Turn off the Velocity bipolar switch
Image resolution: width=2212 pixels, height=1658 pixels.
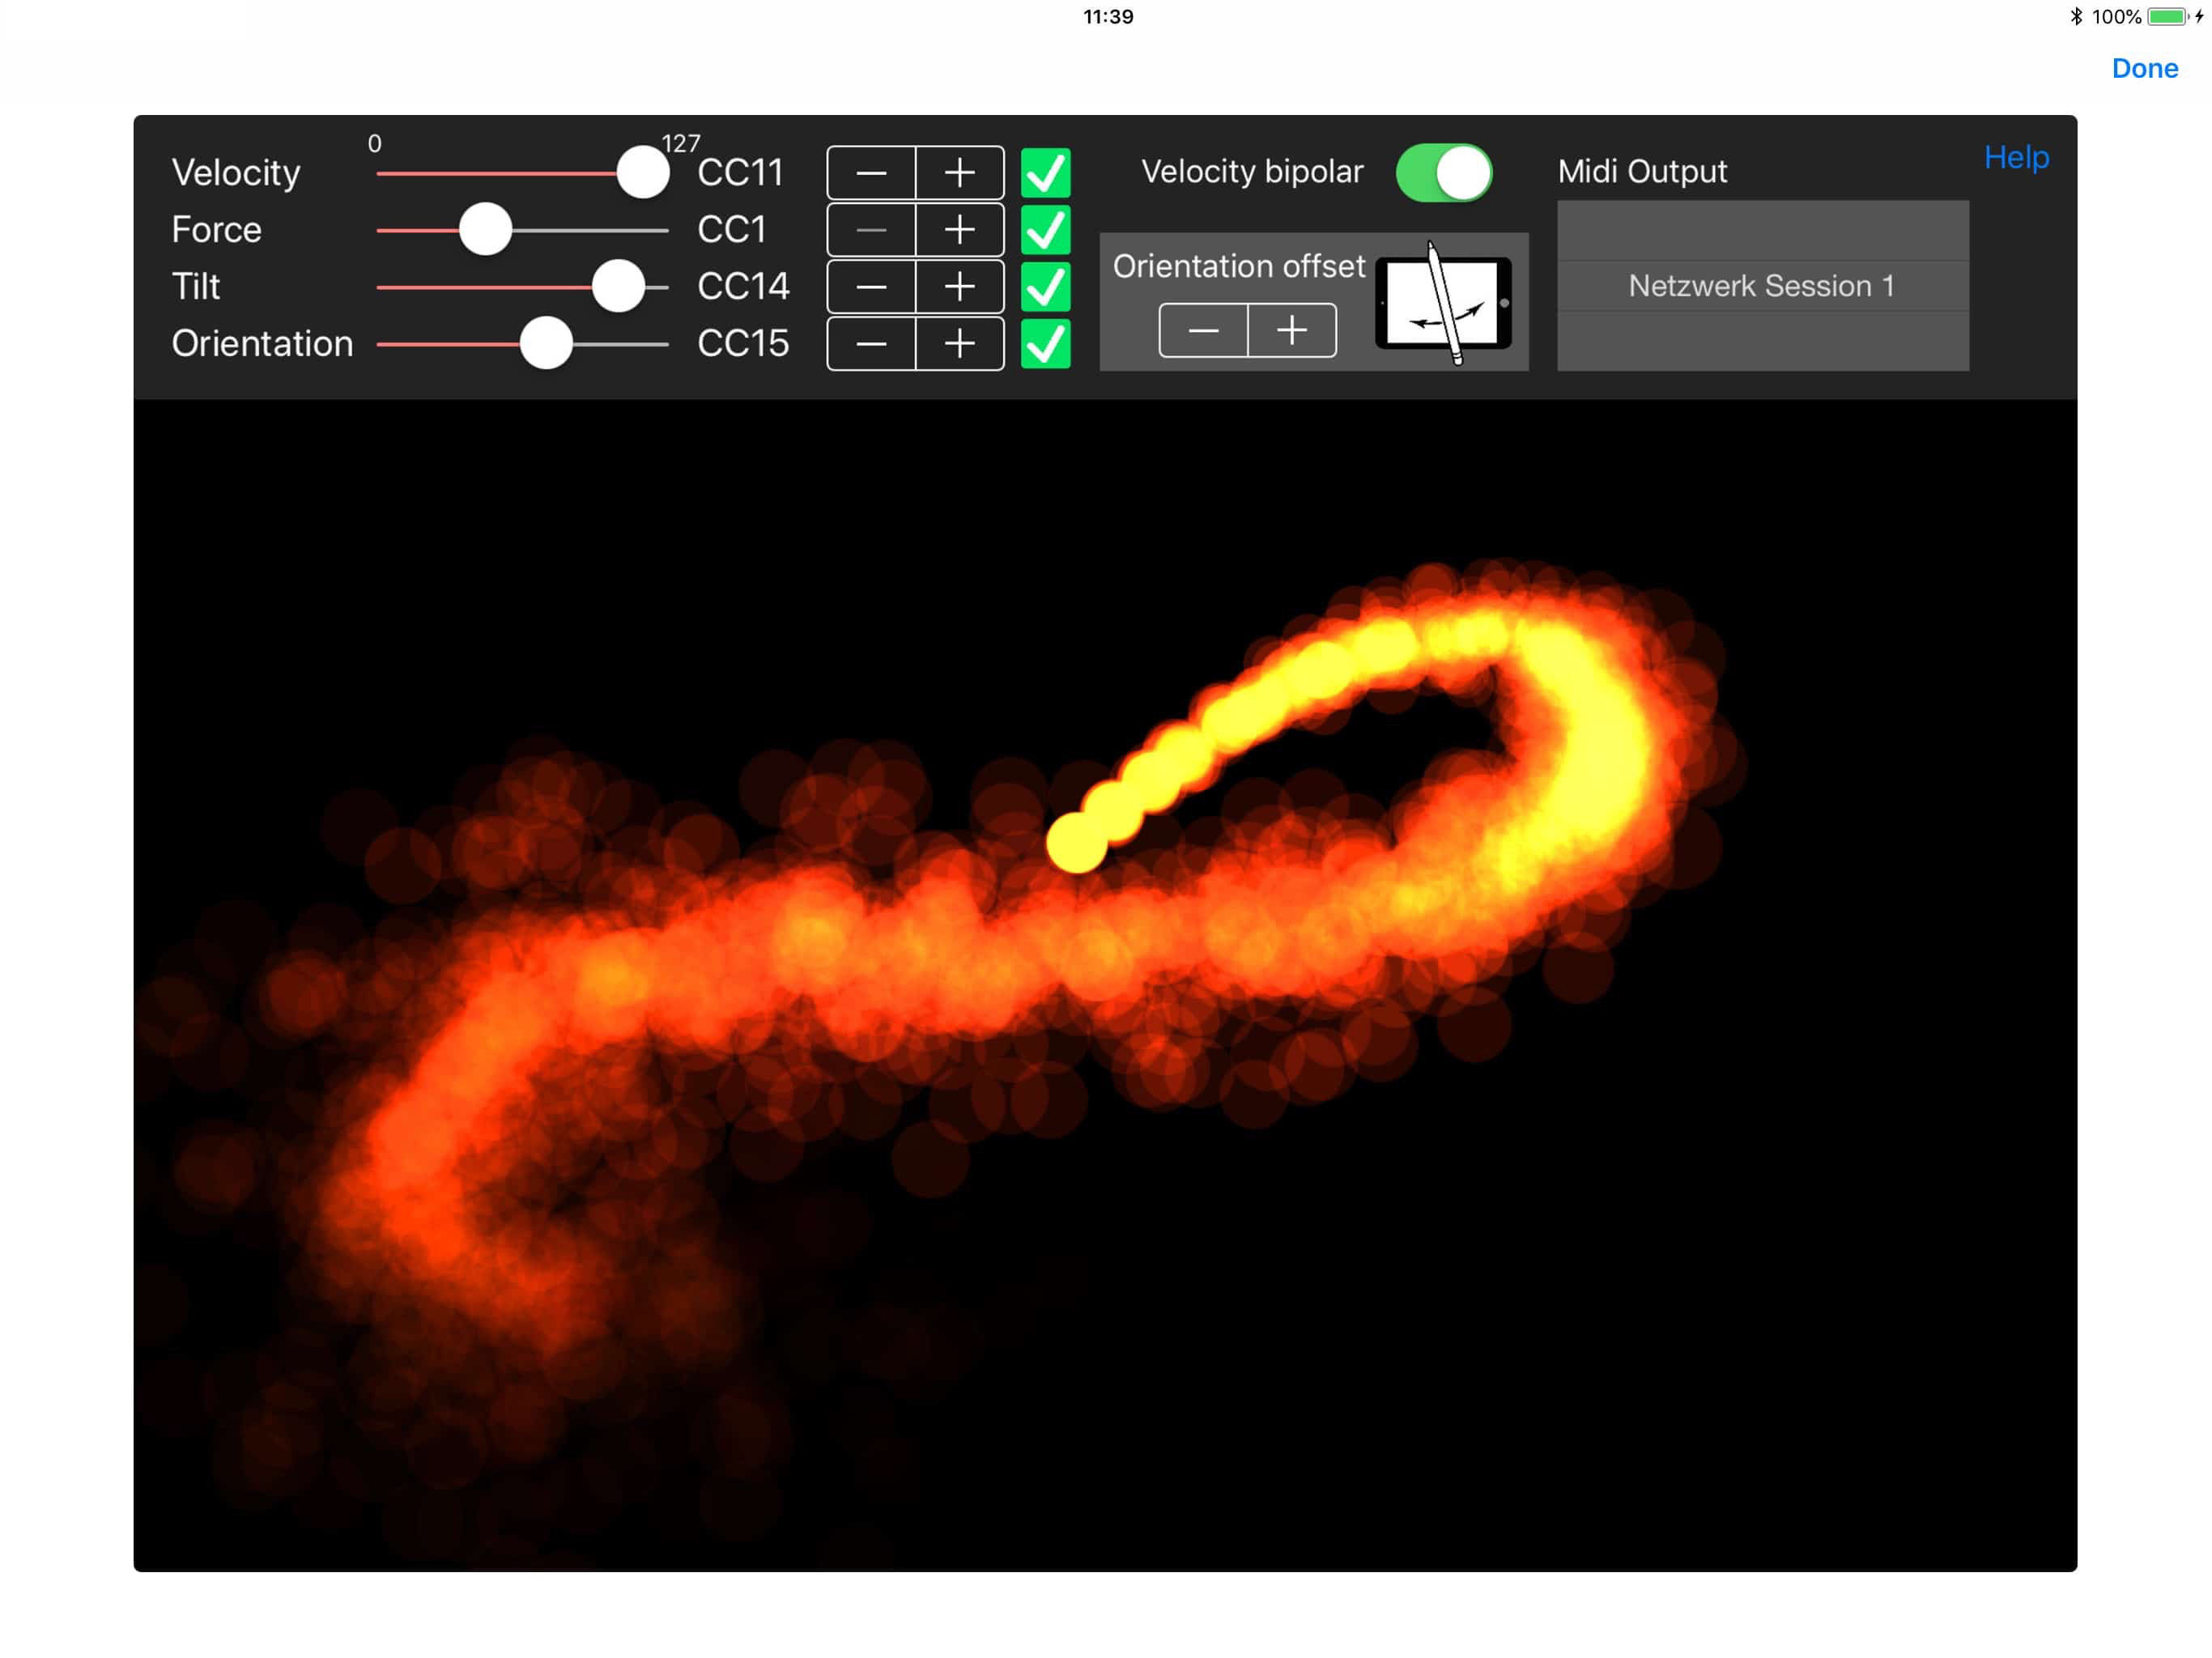[1443, 172]
